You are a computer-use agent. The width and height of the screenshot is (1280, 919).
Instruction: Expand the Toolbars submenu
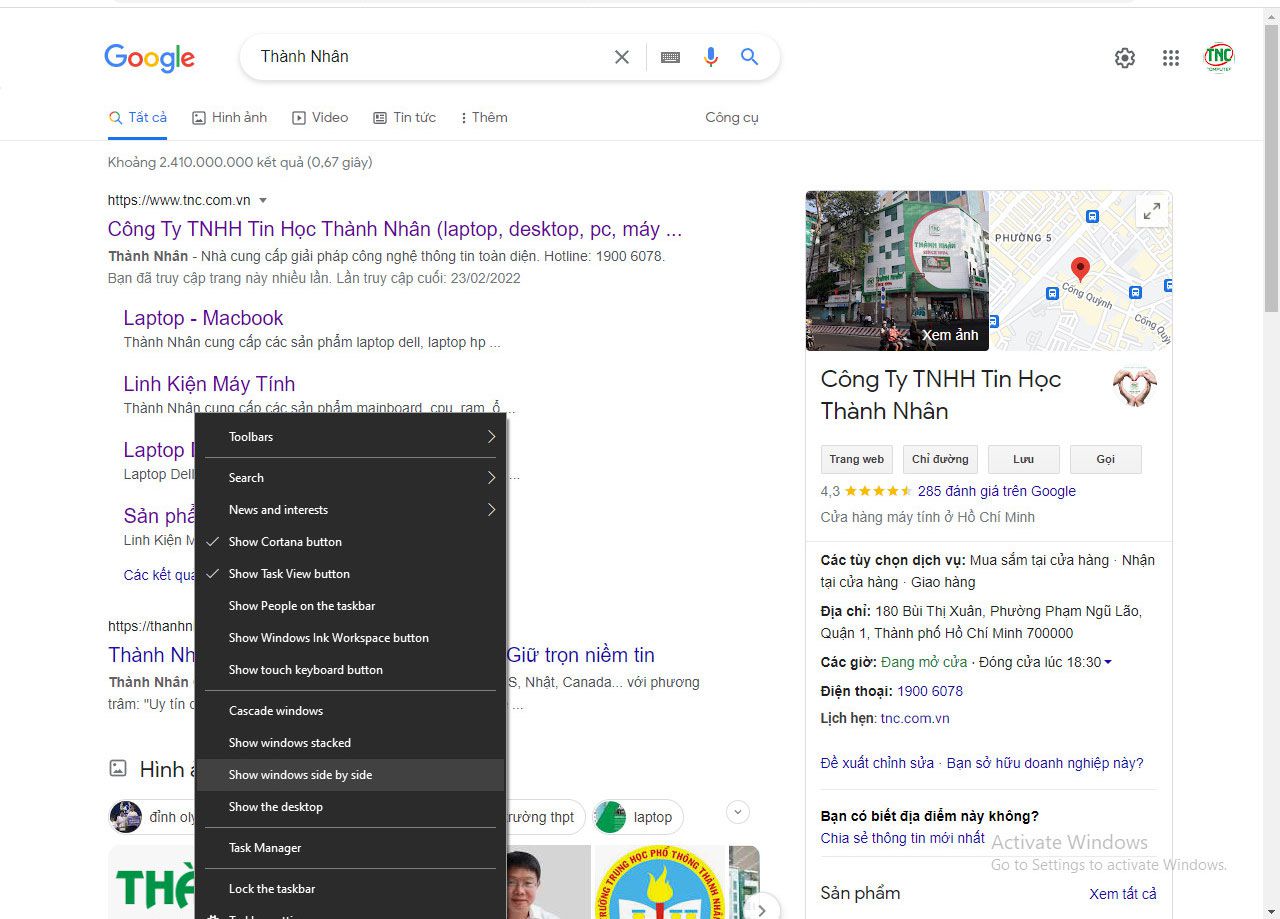[351, 437]
